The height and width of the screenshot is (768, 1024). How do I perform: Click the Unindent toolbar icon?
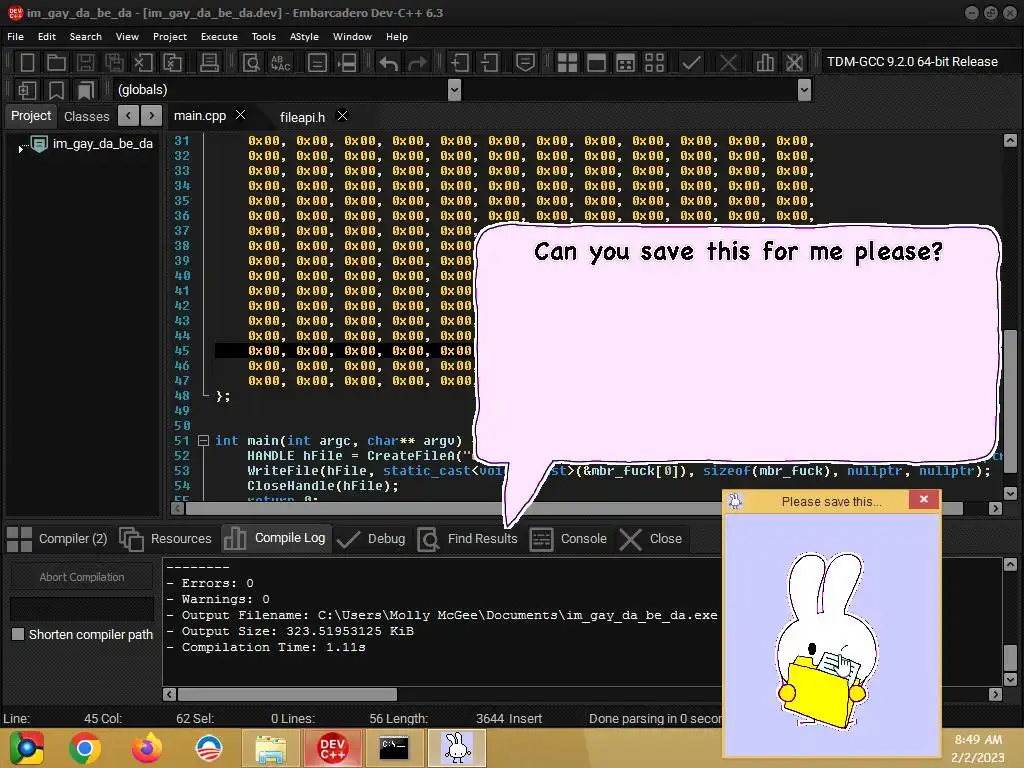[x=489, y=63]
